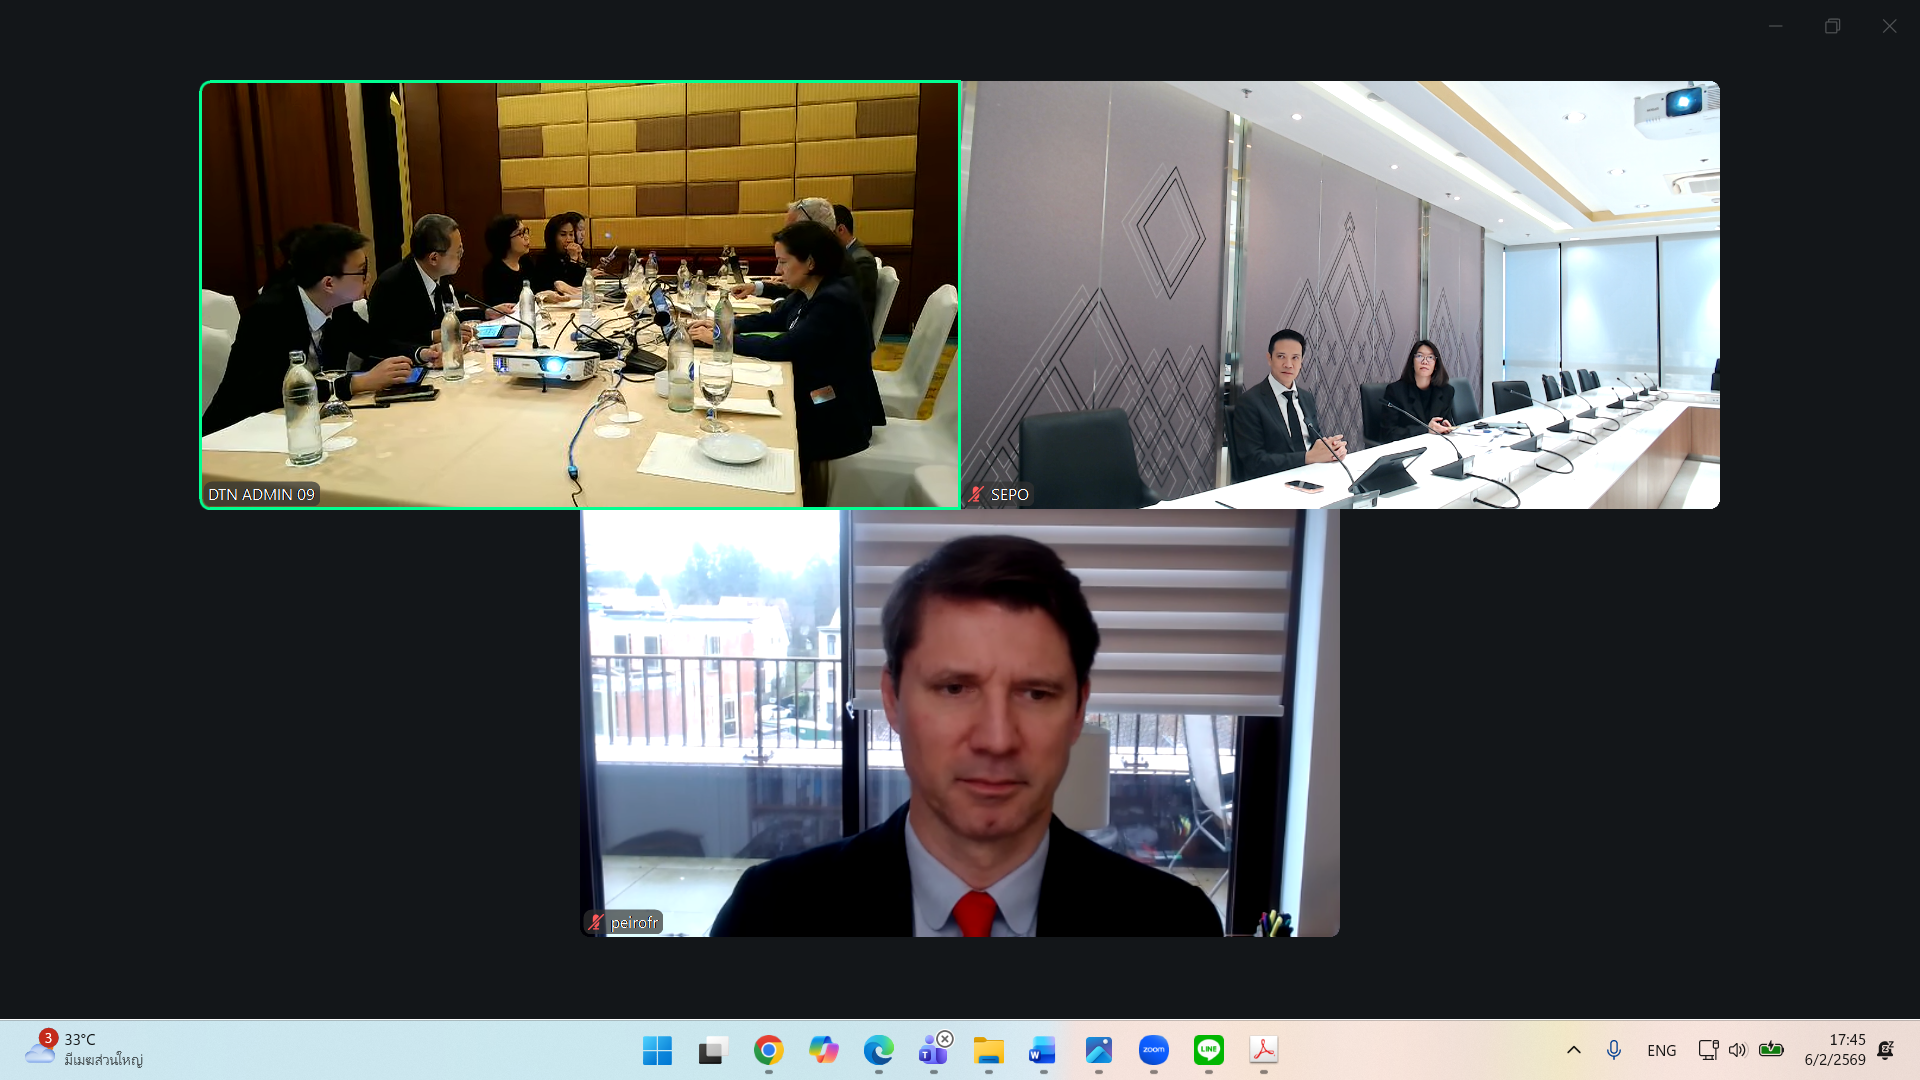The height and width of the screenshot is (1080, 1920).
Task: Open the LINE app icon
Action: coord(1208,1050)
